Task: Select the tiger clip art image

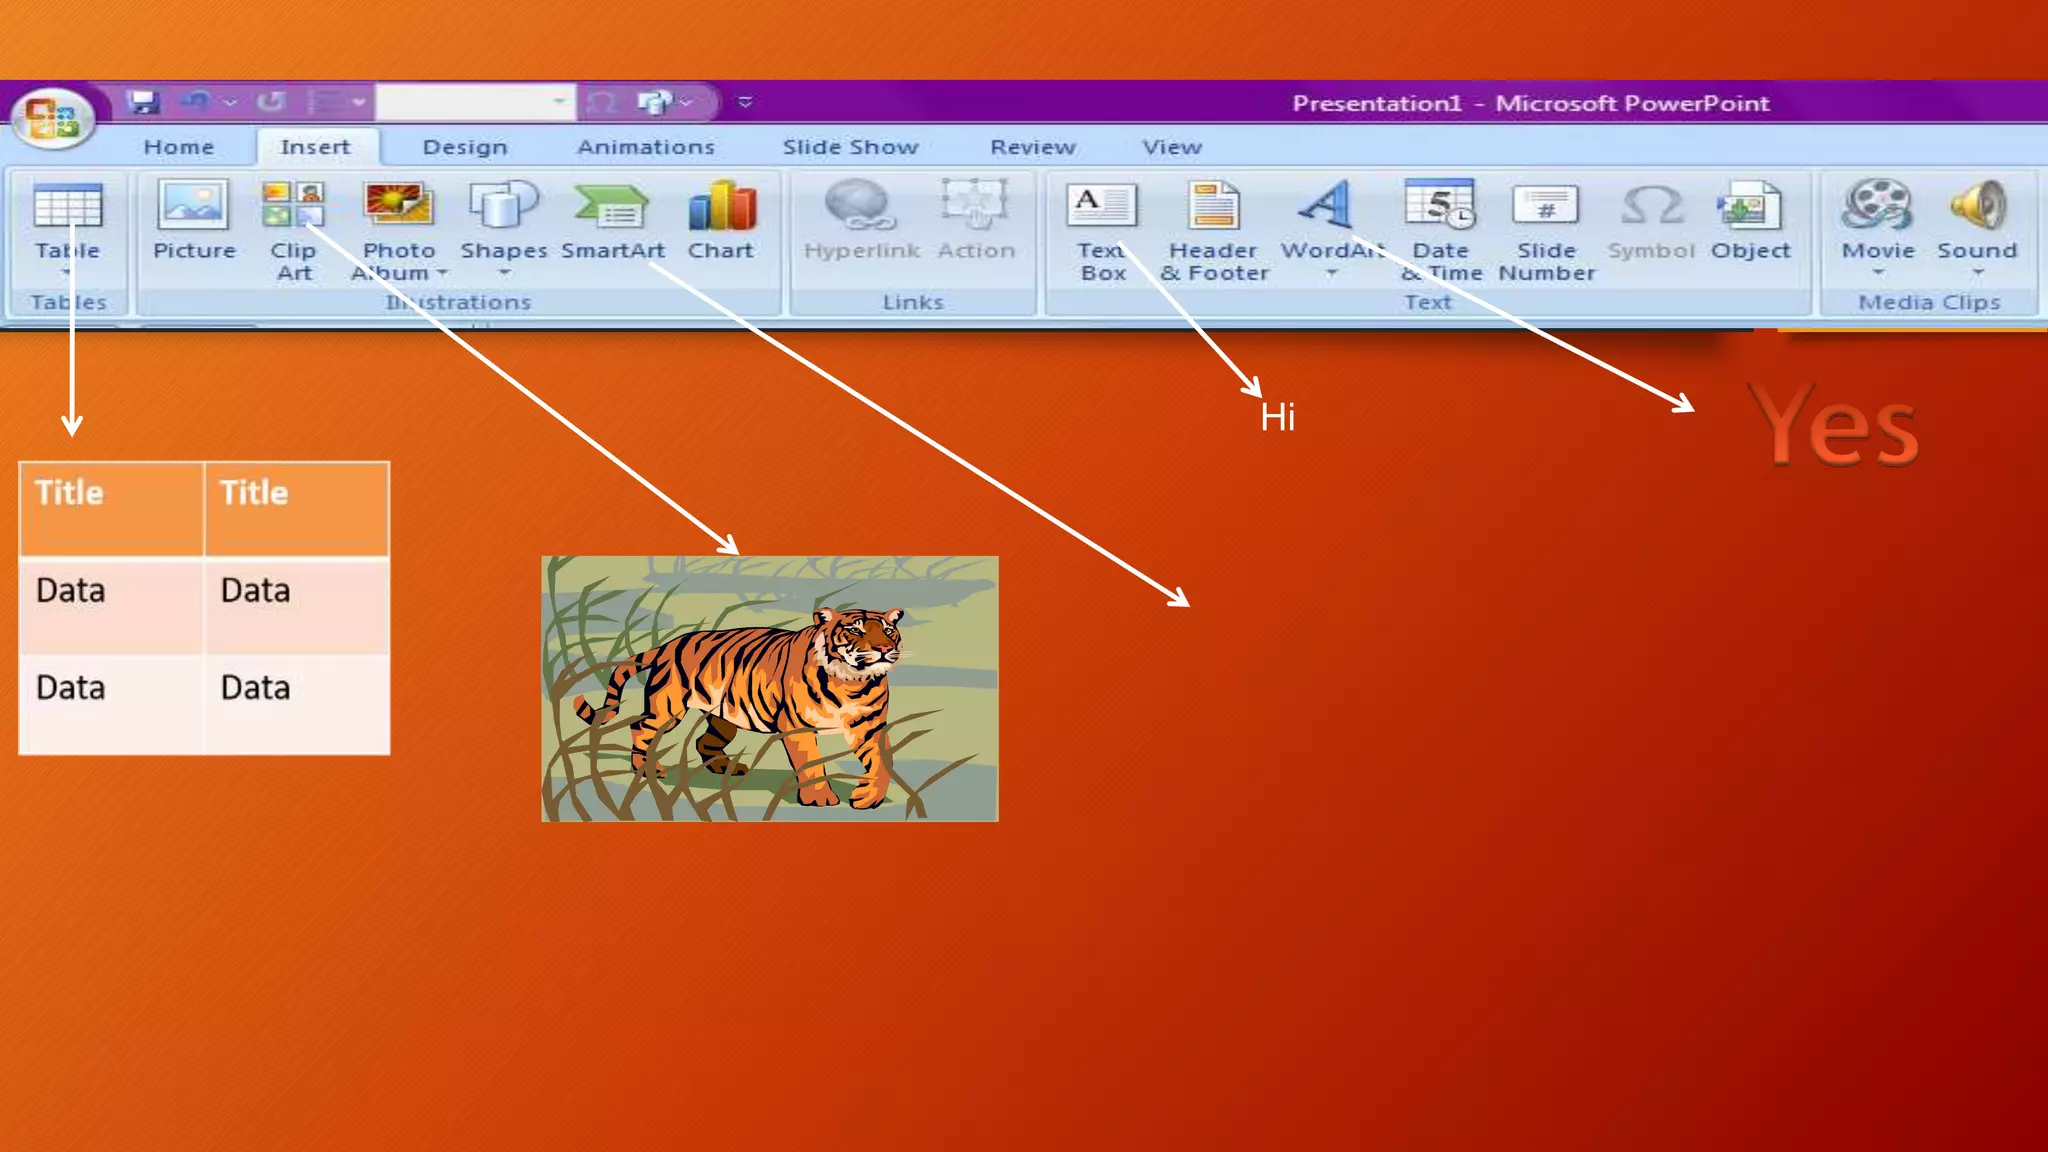Action: [769, 689]
